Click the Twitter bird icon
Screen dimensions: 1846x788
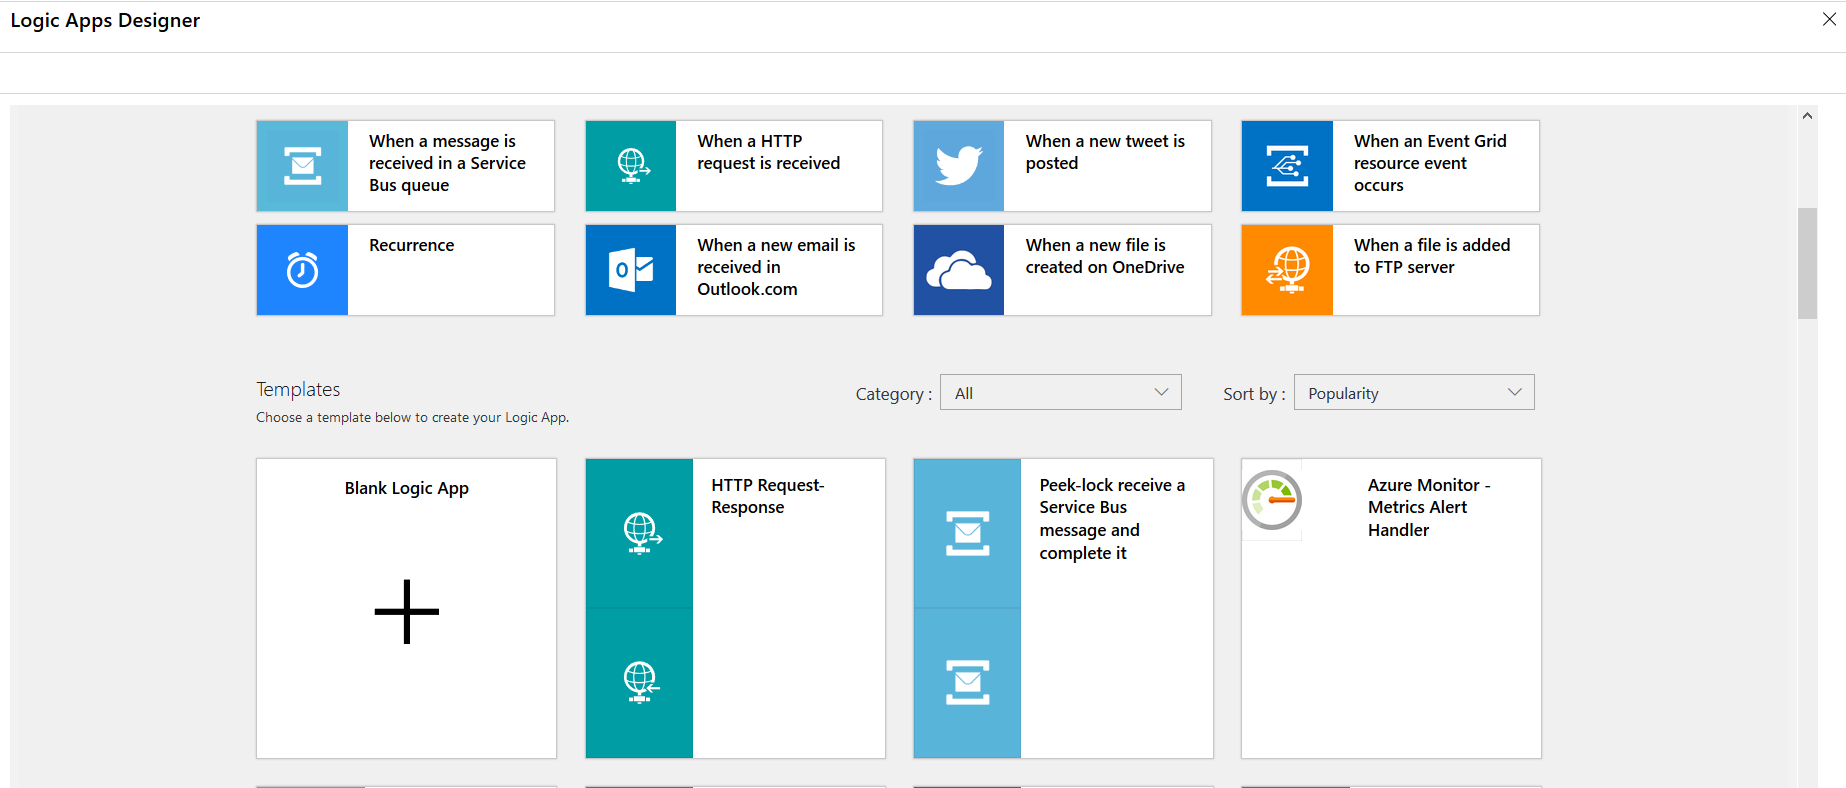[959, 166]
